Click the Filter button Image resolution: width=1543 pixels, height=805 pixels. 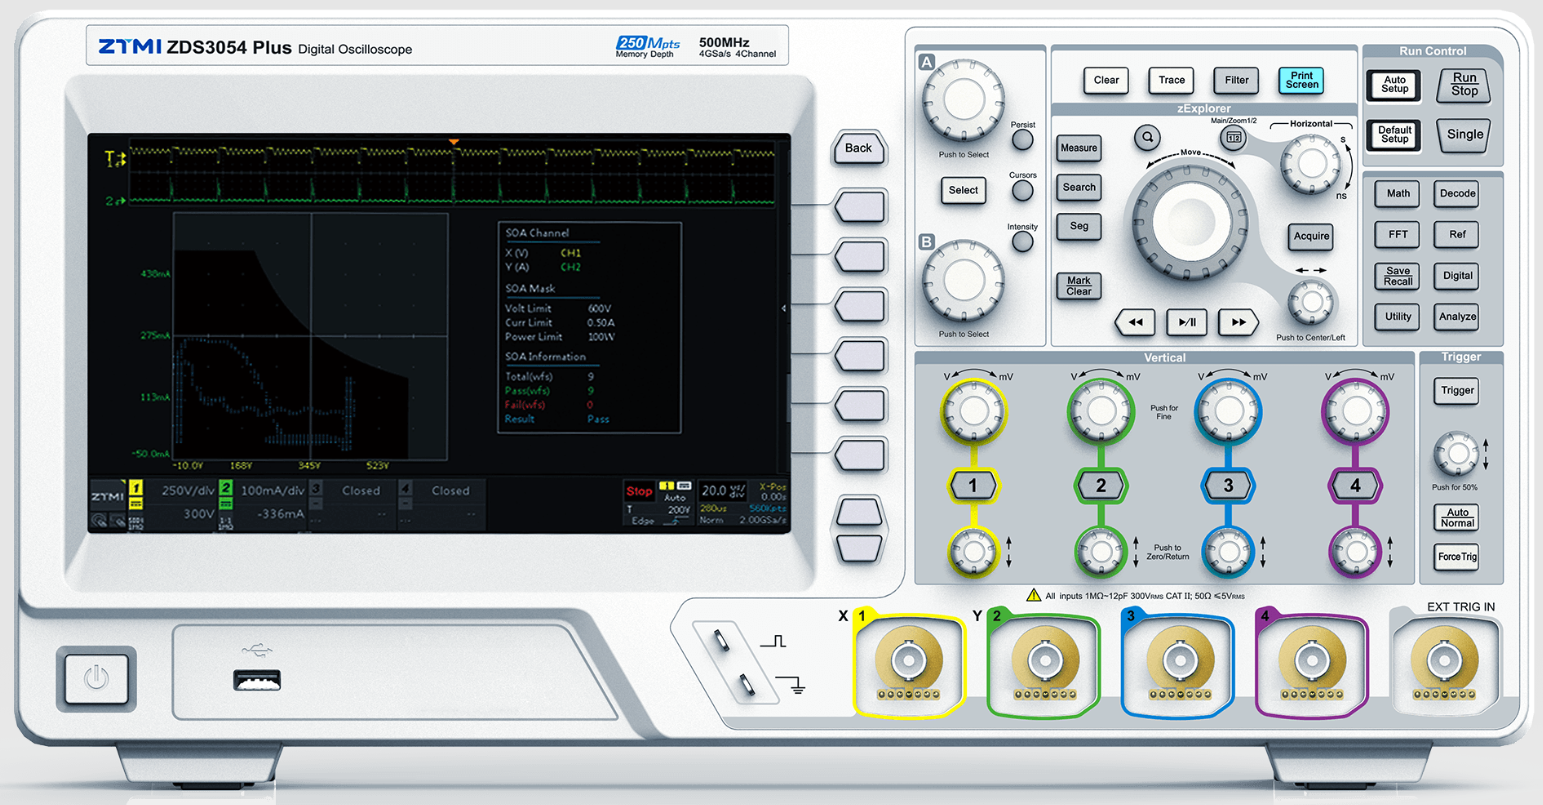pyautogui.click(x=1236, y=80)
